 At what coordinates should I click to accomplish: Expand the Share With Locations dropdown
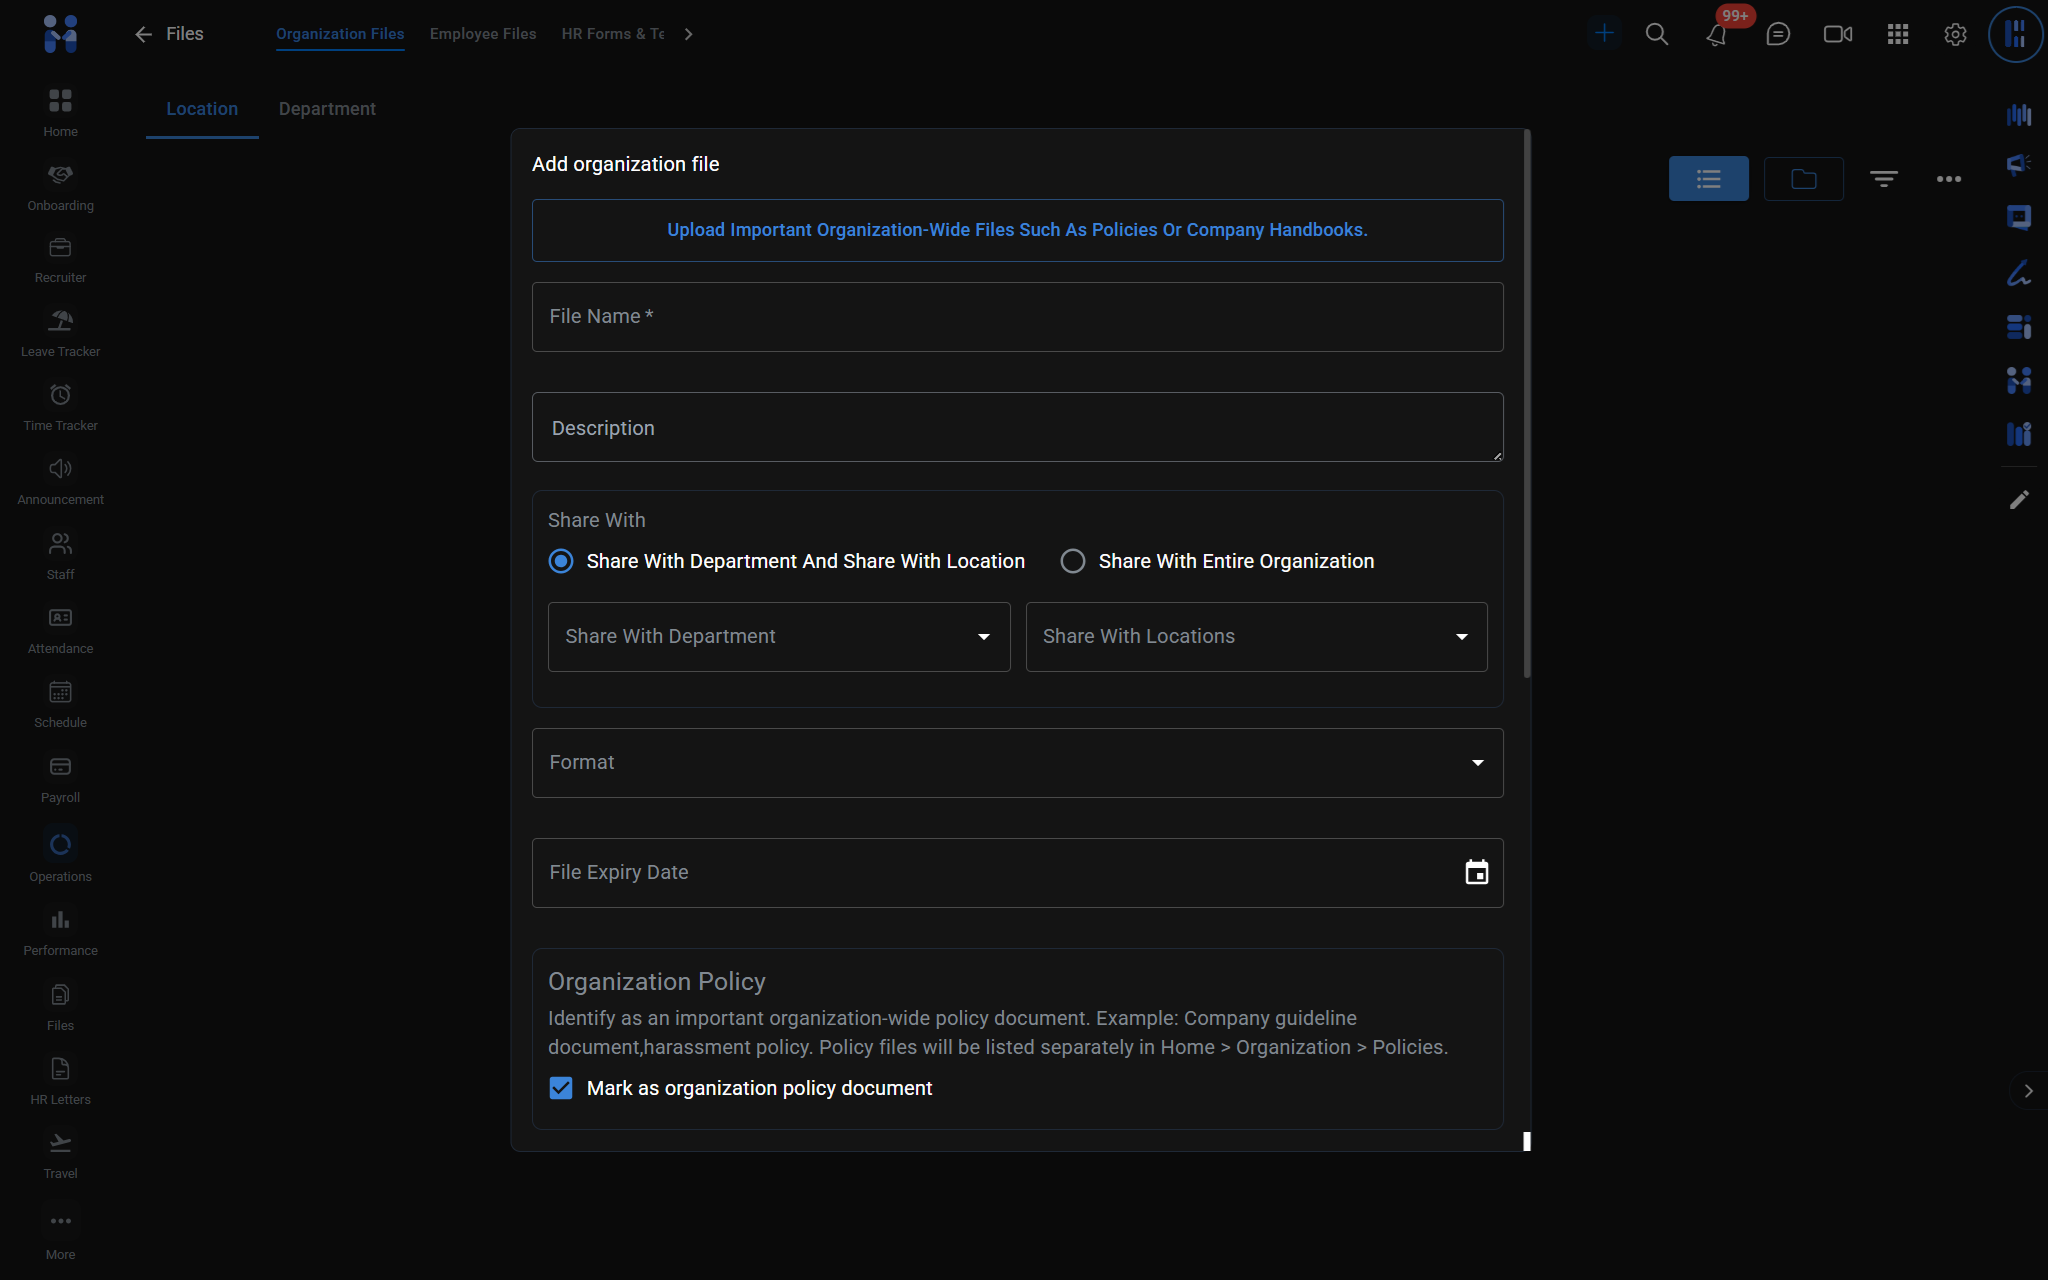1256,637
